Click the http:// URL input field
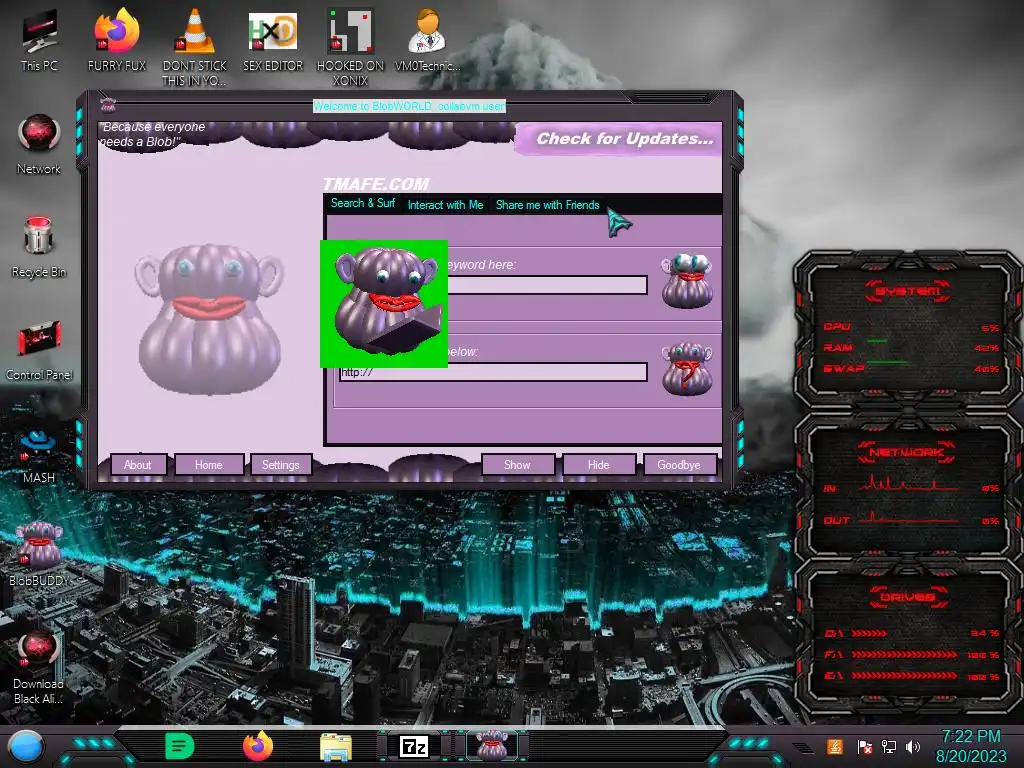 pos(493,372)
